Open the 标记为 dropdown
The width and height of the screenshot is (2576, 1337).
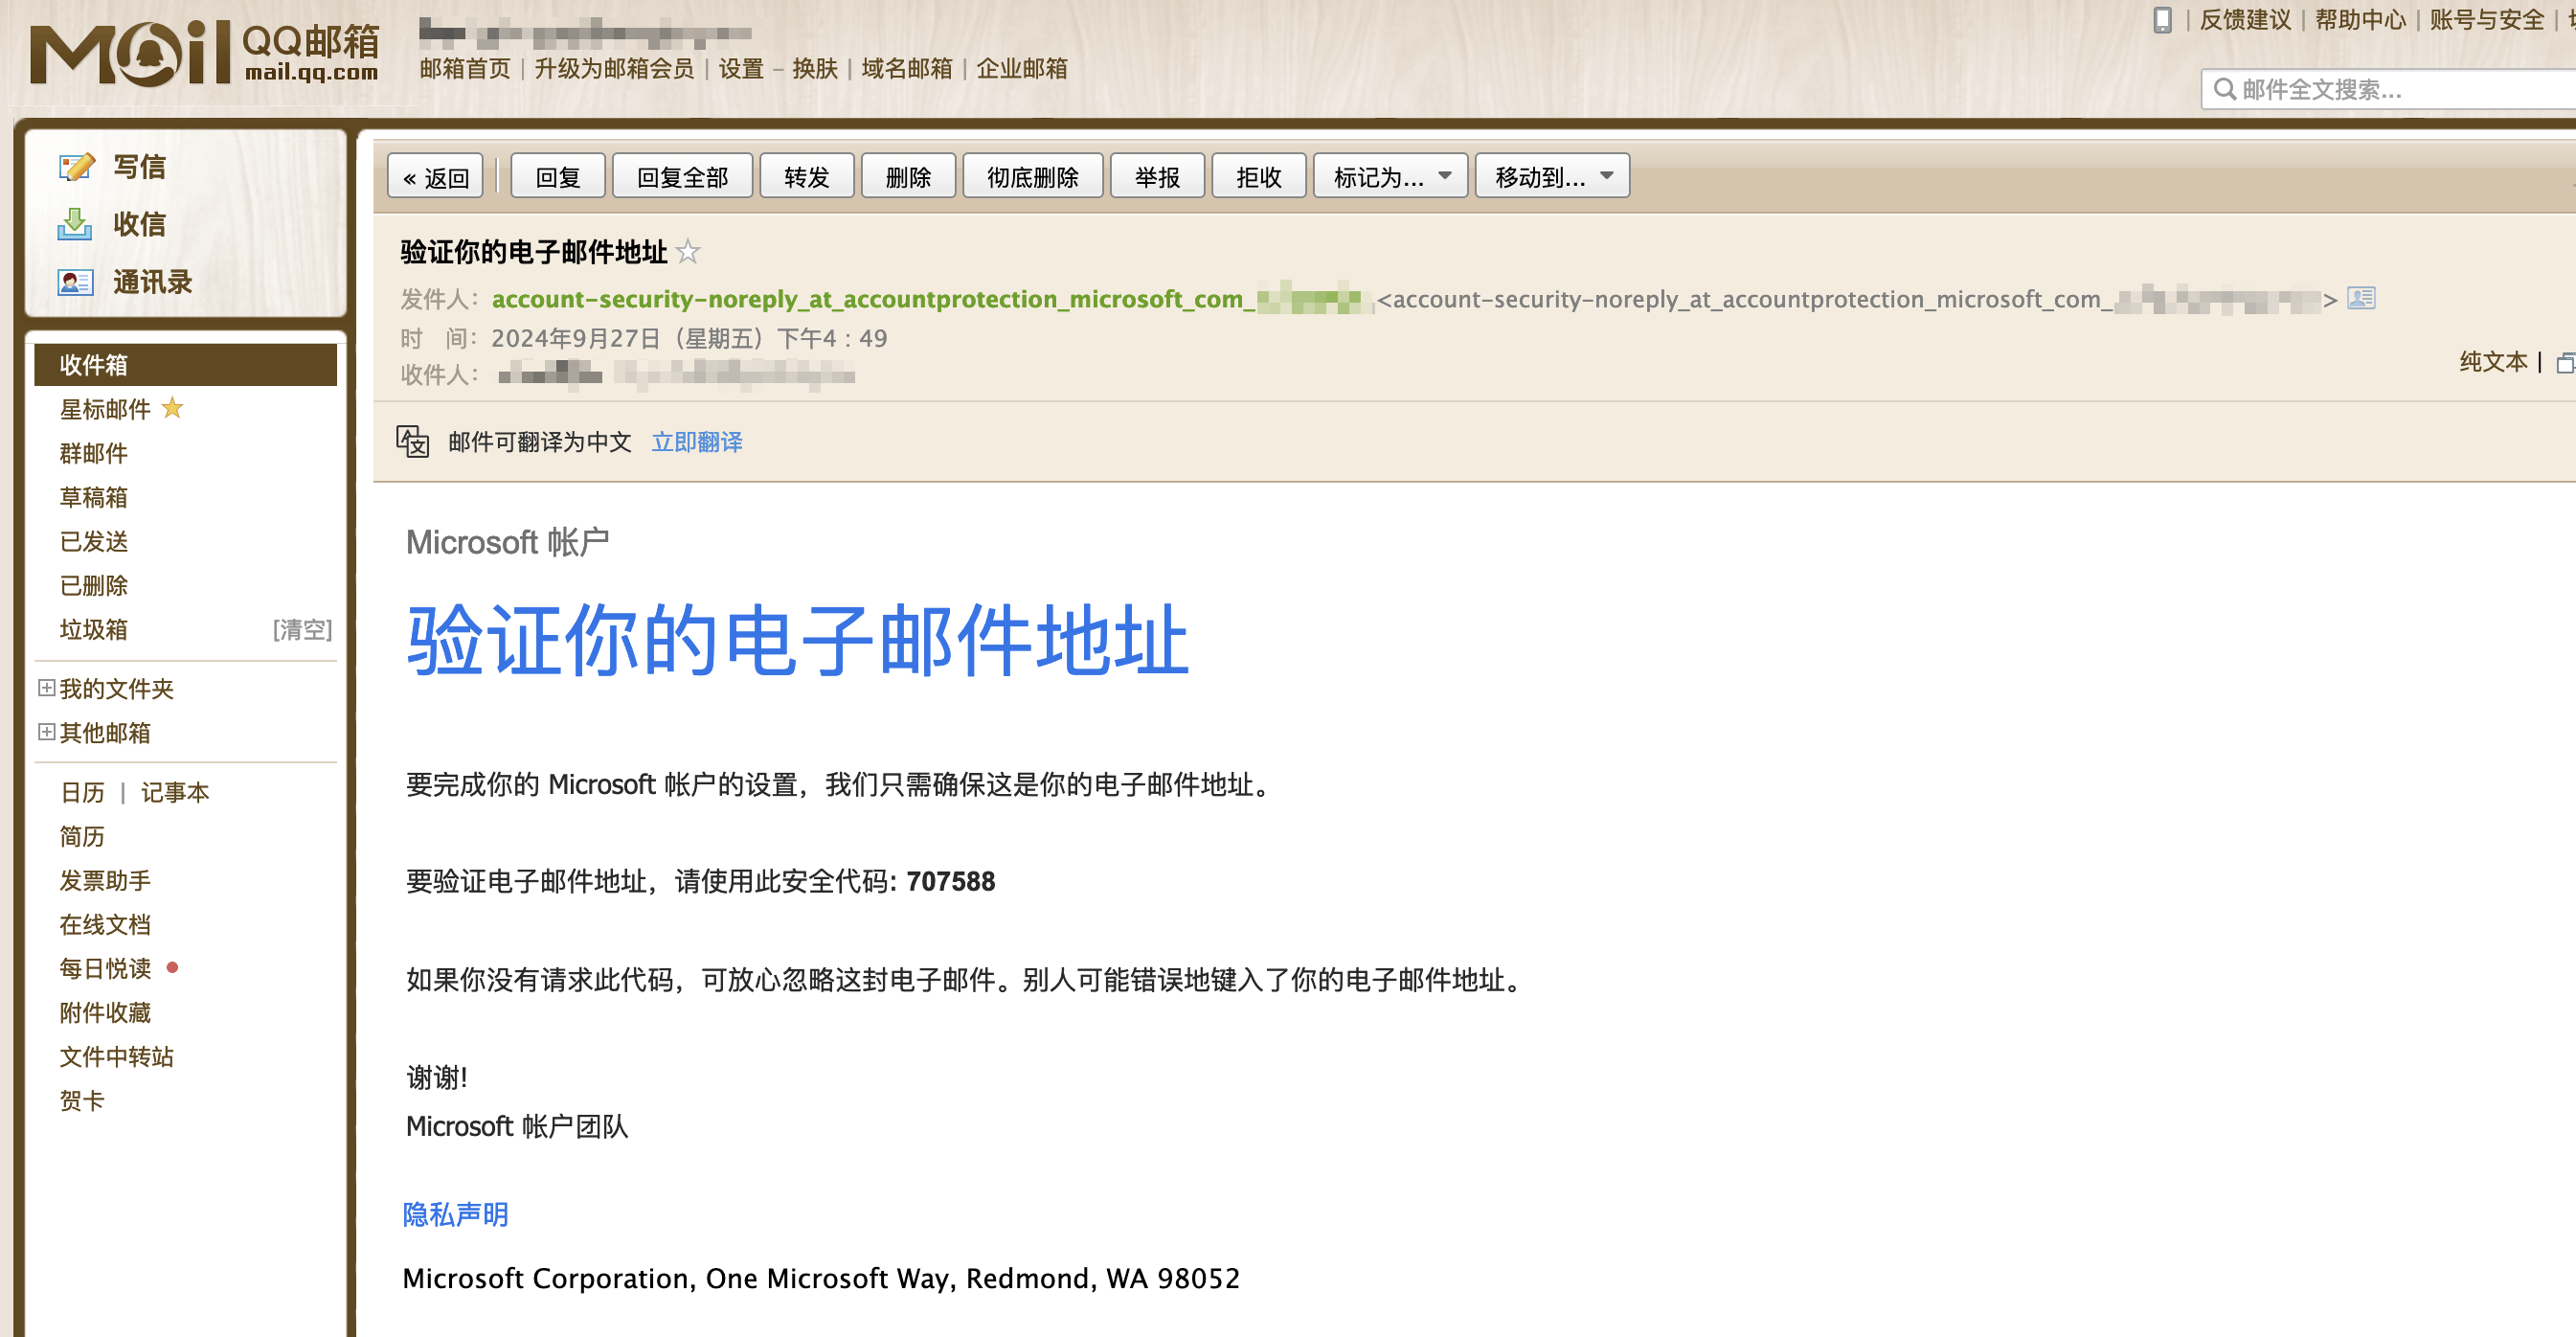coord(1389,177)
